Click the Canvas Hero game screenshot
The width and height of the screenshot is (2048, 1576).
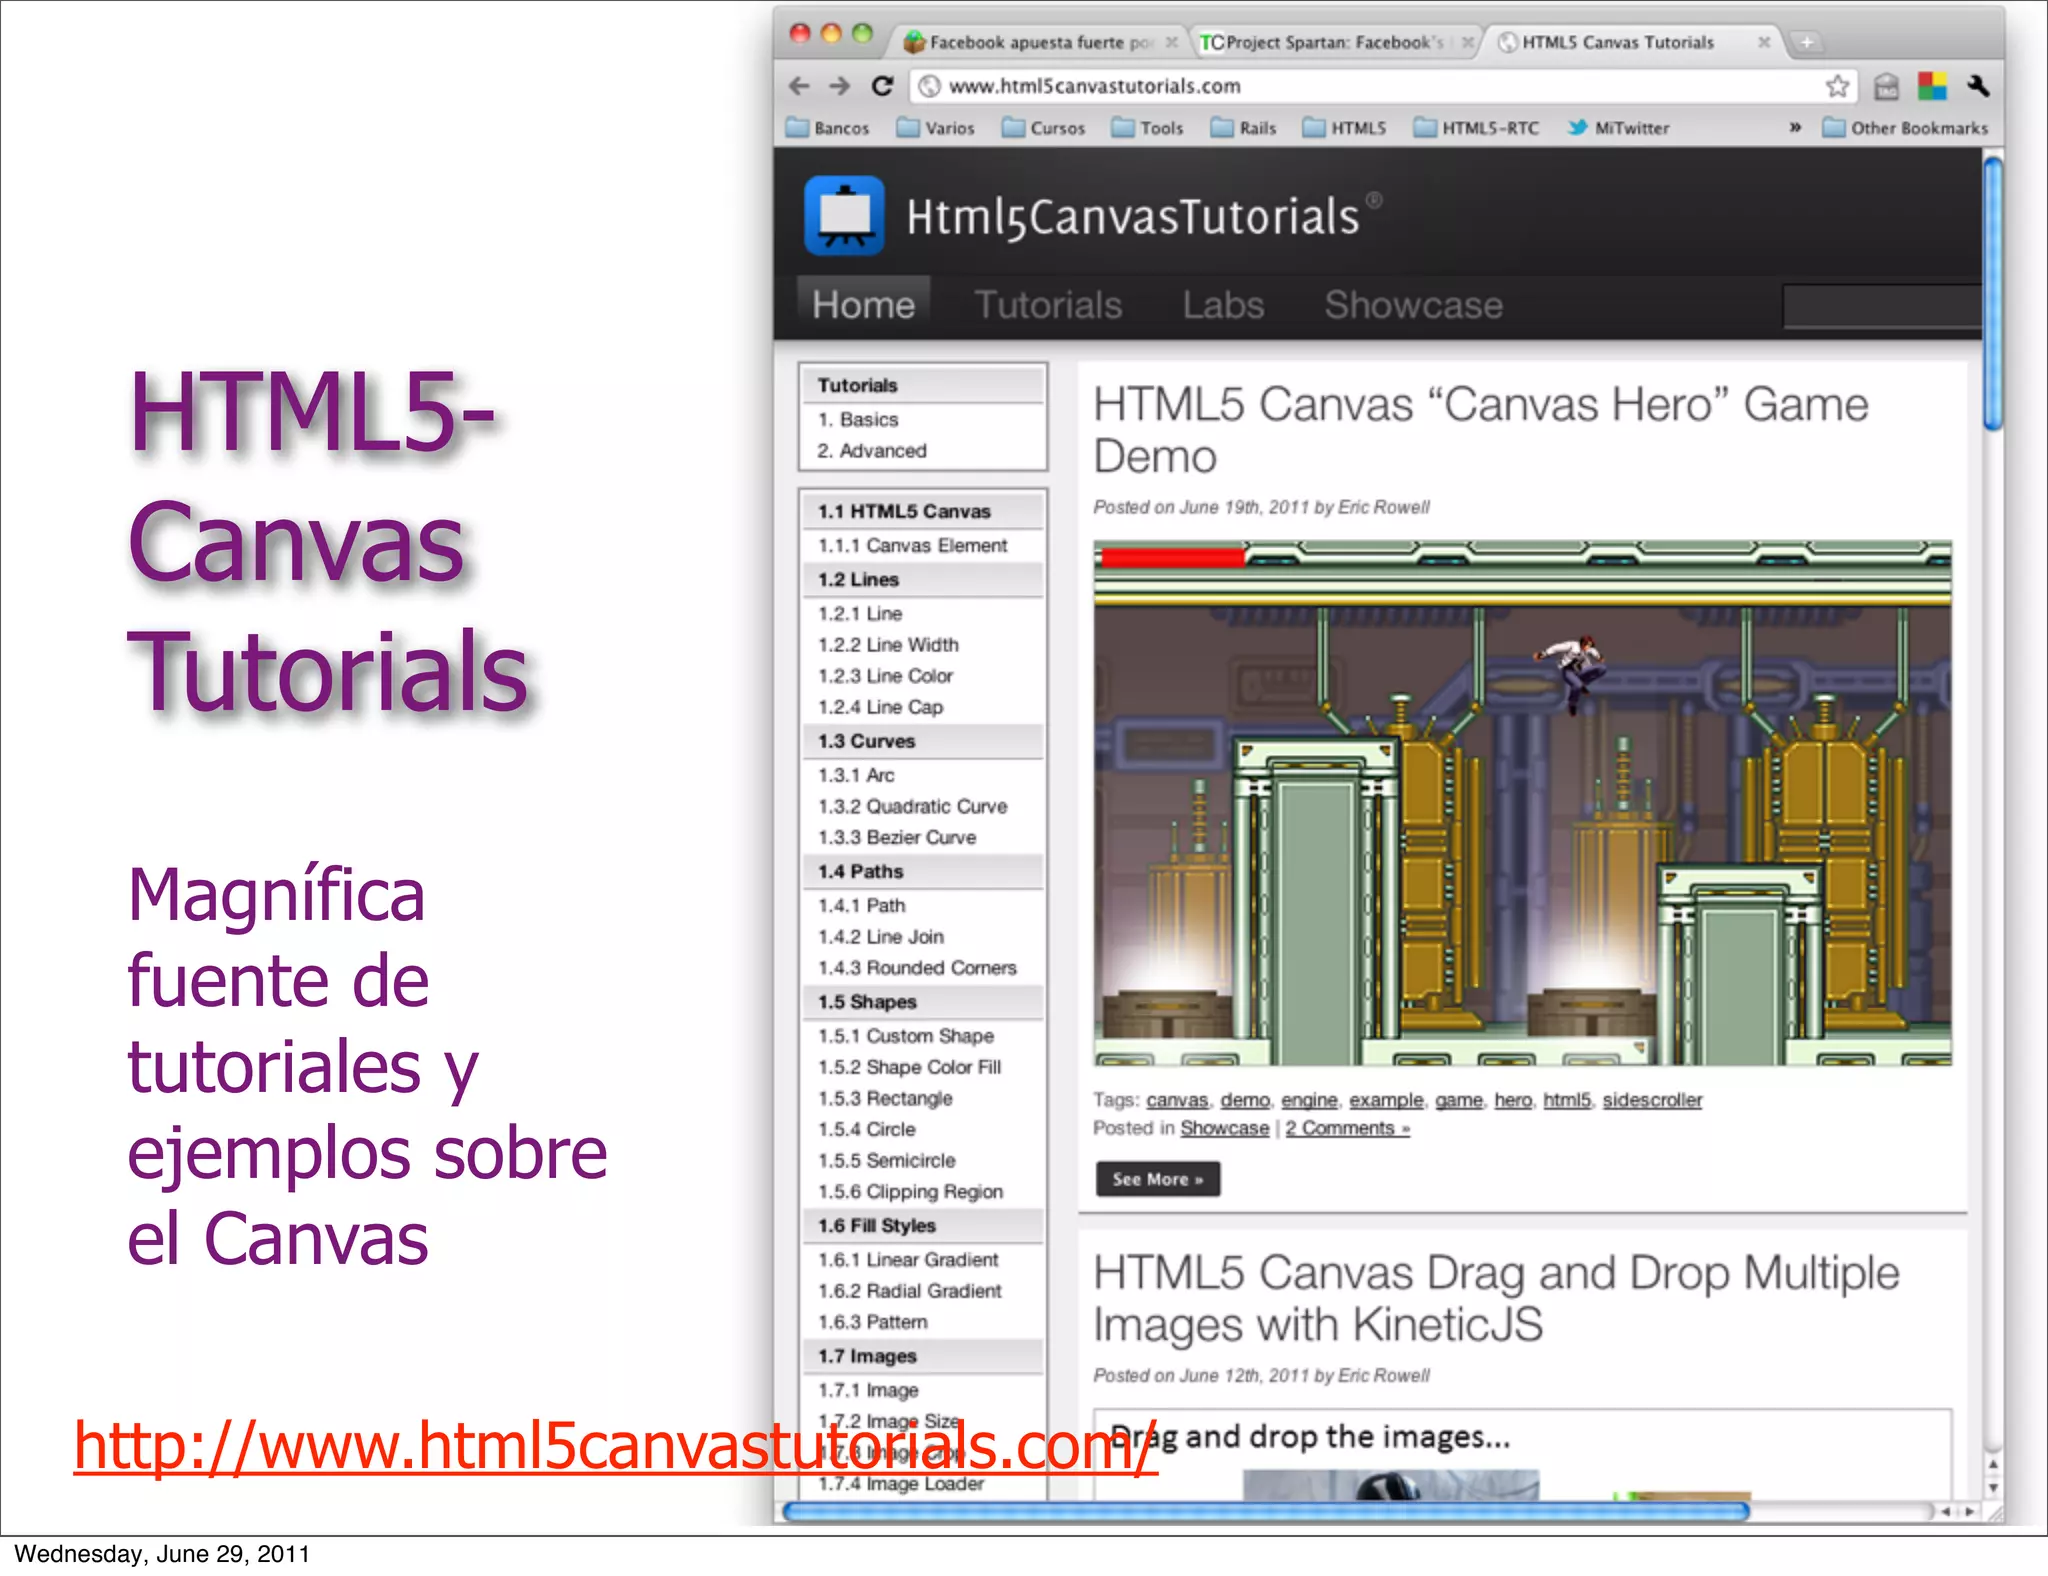coord(1523,803)
